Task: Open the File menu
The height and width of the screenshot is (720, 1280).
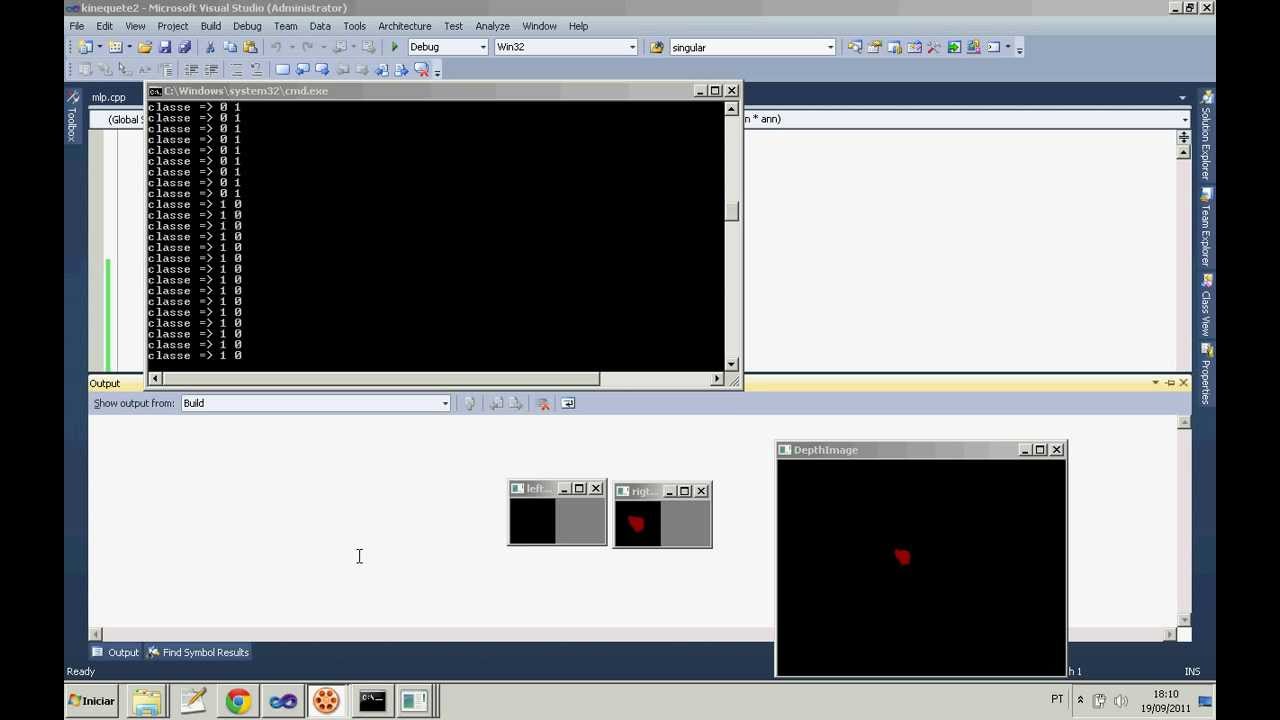Action: click(x=76, y=26)
